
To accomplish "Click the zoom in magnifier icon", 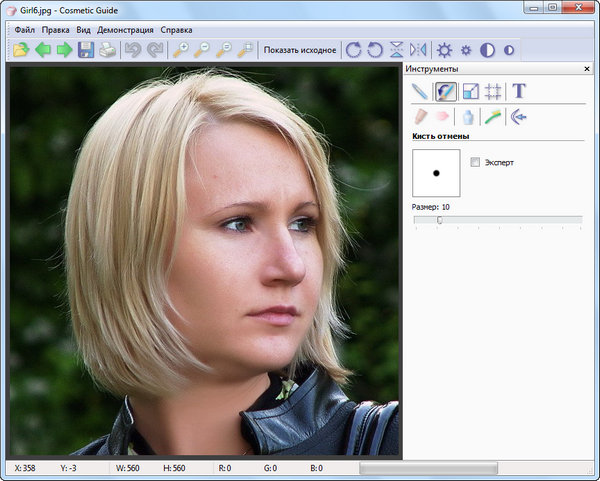I will (x=181, y=50).
